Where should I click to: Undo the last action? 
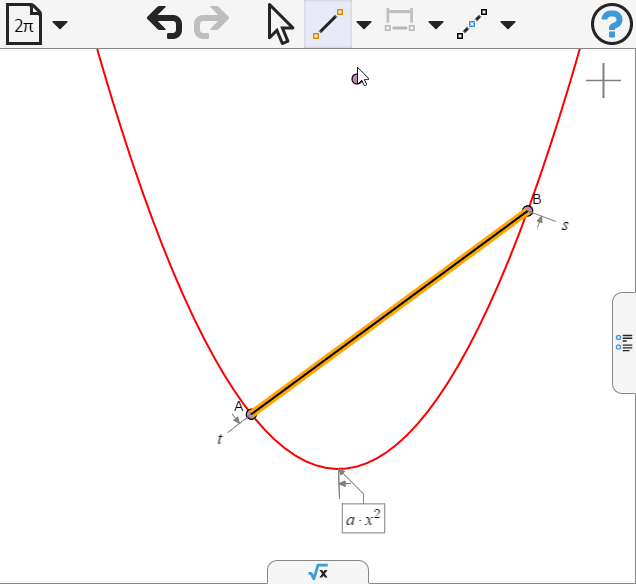click(x=165, y=23)
